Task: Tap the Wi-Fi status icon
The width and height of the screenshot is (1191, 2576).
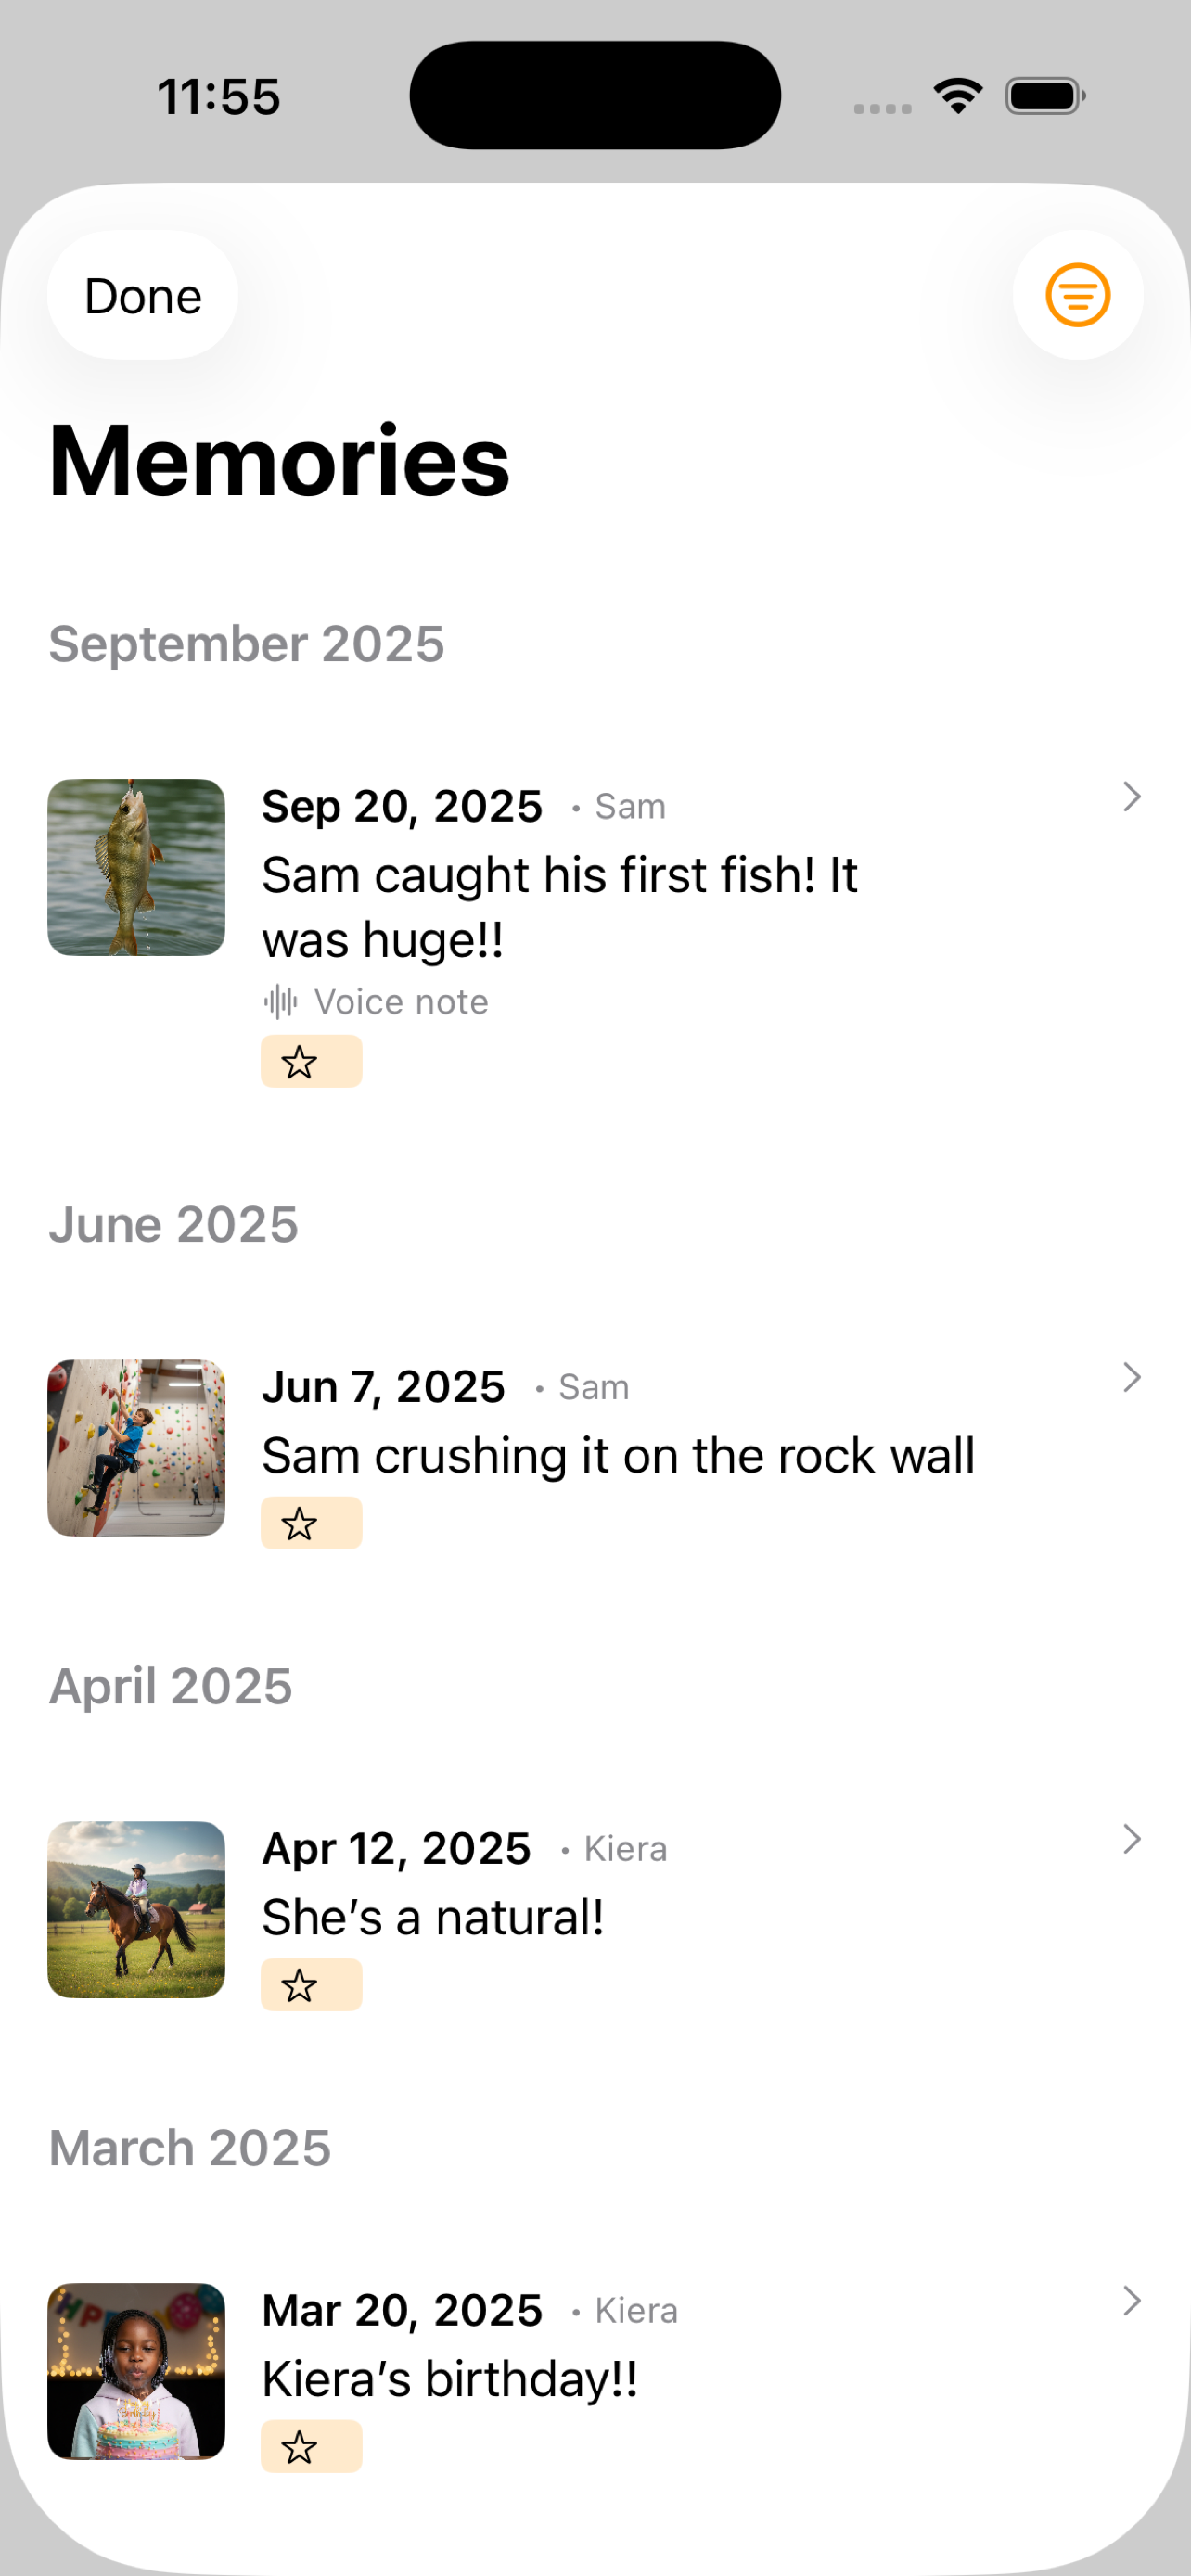Action: [x=957, y=96]
